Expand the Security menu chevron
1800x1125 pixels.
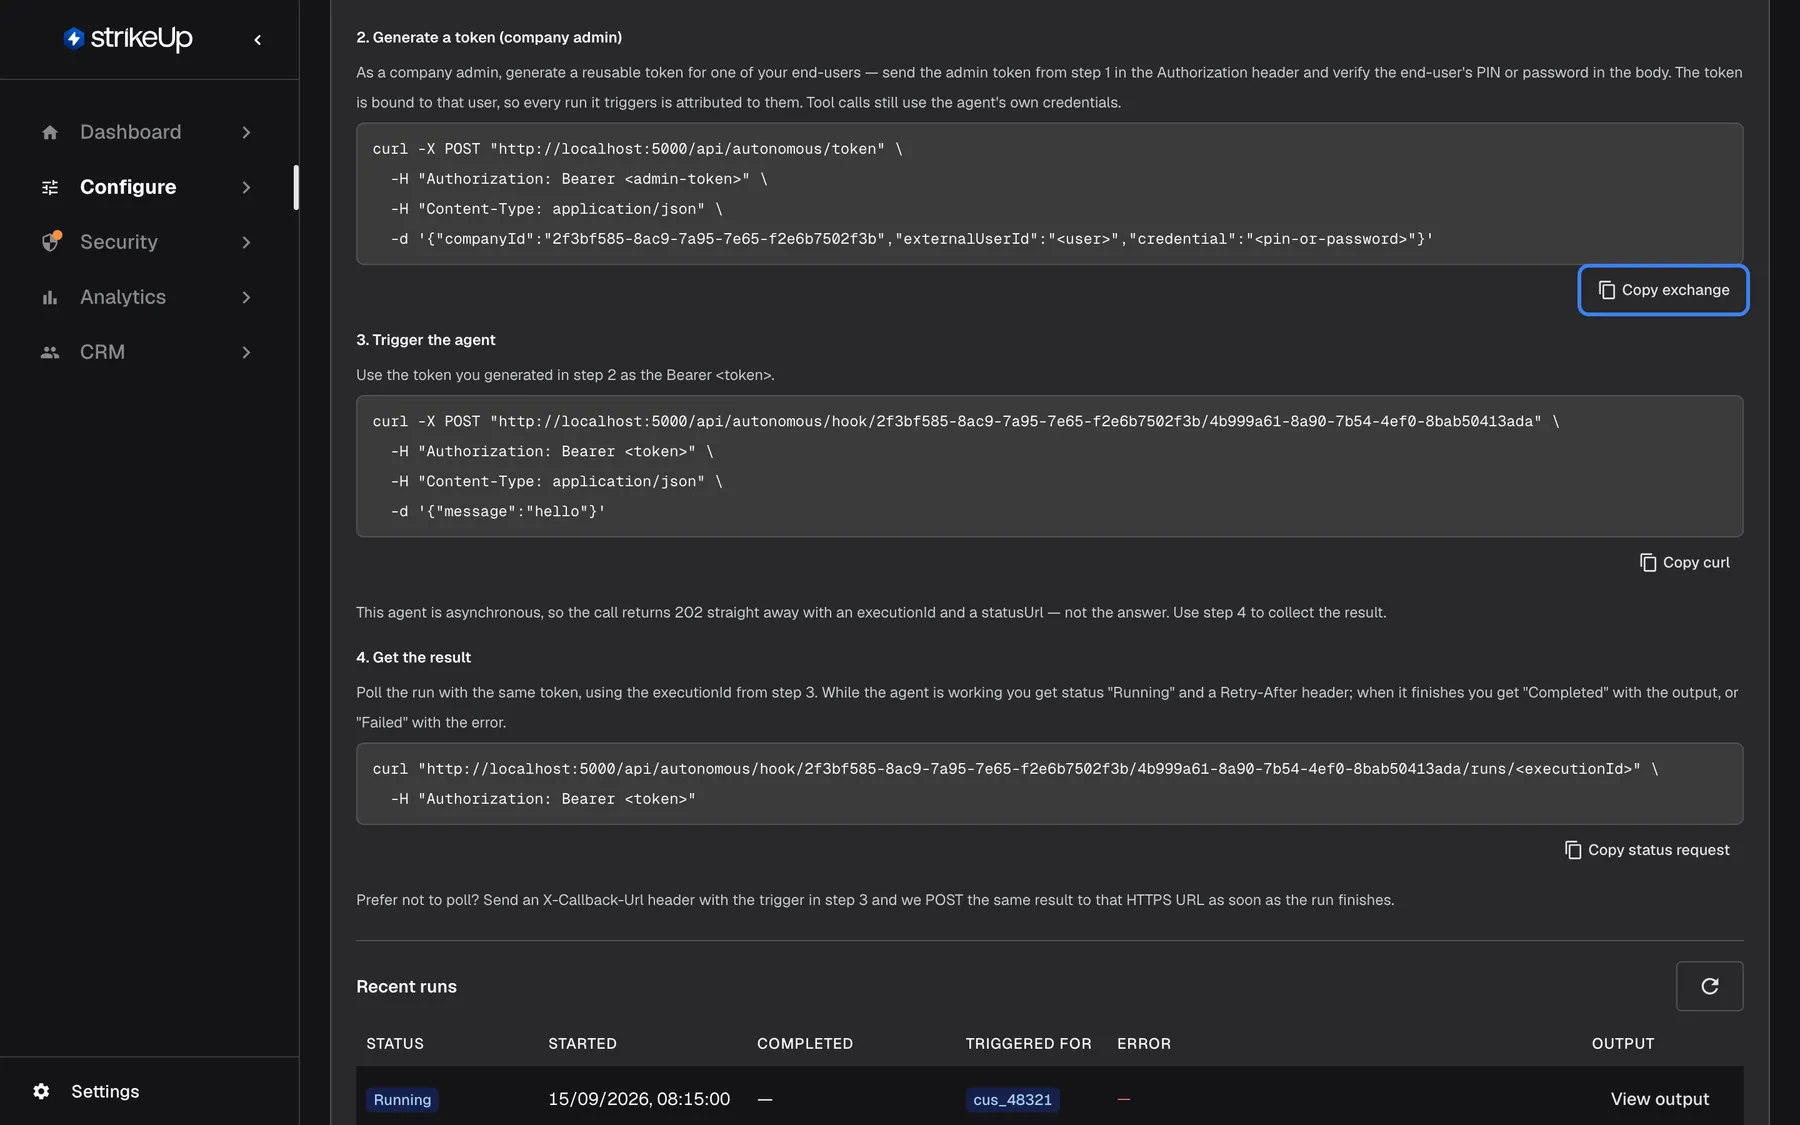tap(246, 242)
